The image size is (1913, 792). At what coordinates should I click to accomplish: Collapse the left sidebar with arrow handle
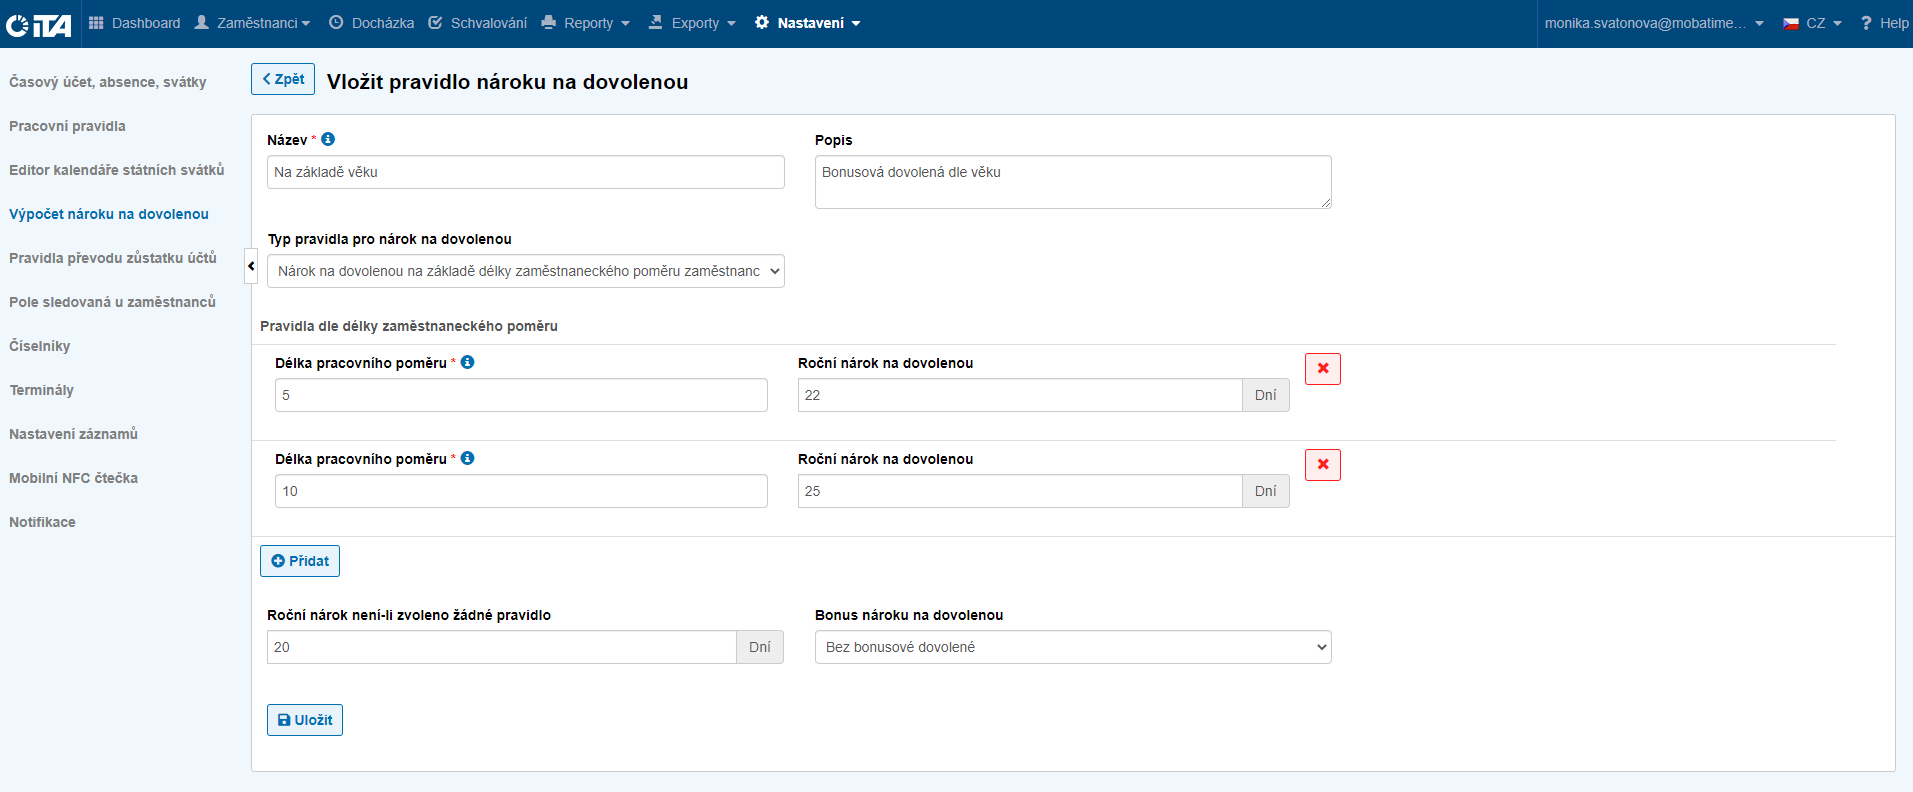251,266
